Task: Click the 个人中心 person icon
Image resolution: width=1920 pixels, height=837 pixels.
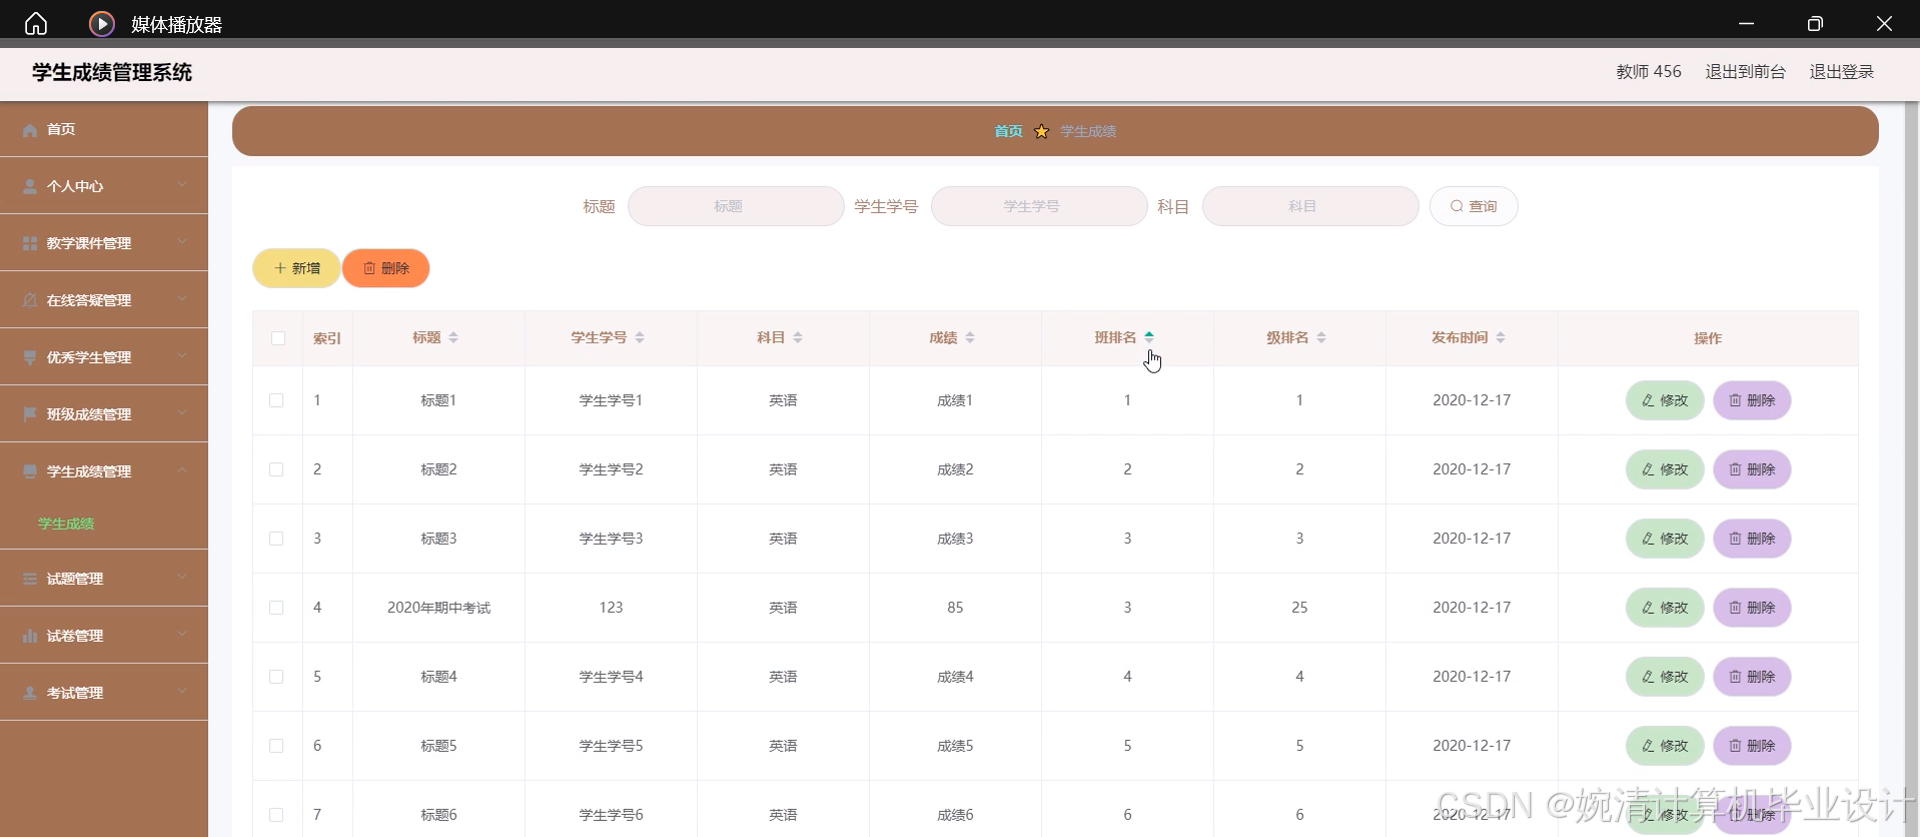Action: (30, 187)
